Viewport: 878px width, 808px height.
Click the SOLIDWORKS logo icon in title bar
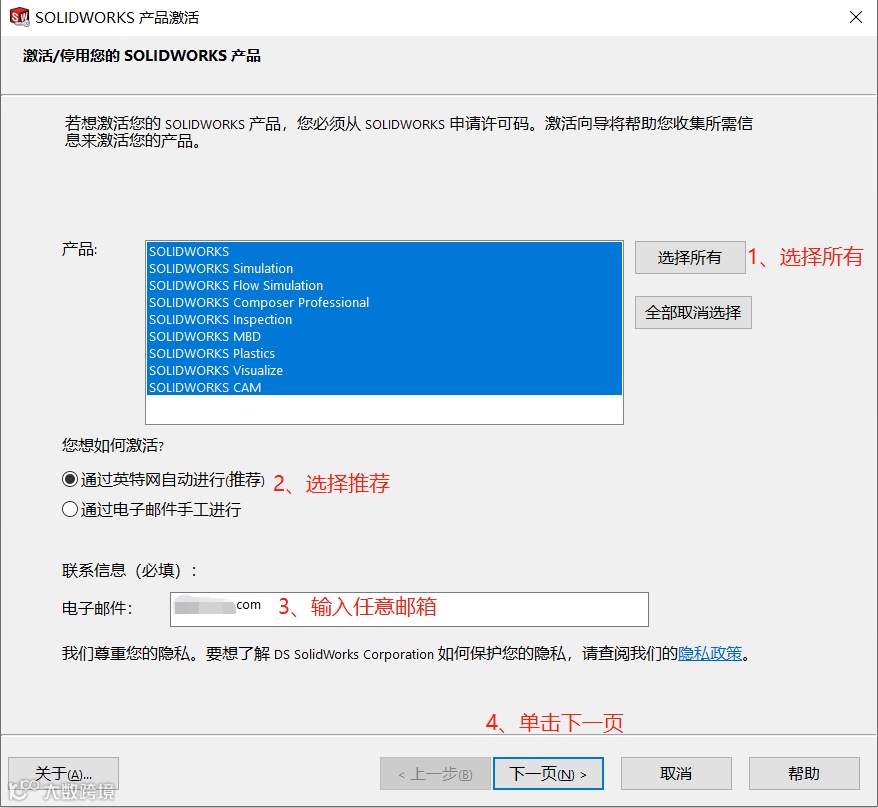point(20,17)
